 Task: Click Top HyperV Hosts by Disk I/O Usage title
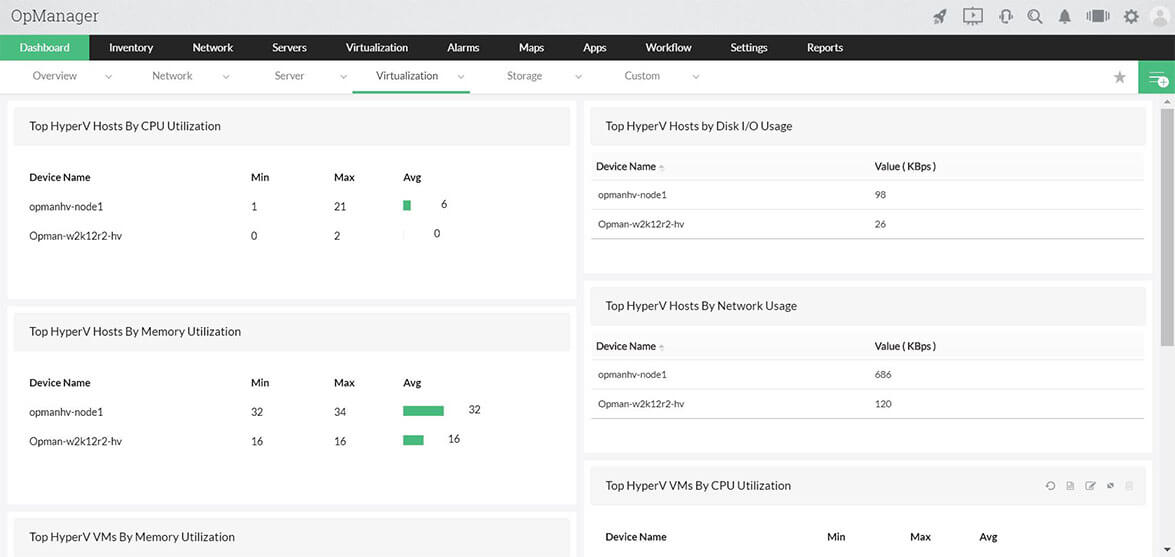698,126
